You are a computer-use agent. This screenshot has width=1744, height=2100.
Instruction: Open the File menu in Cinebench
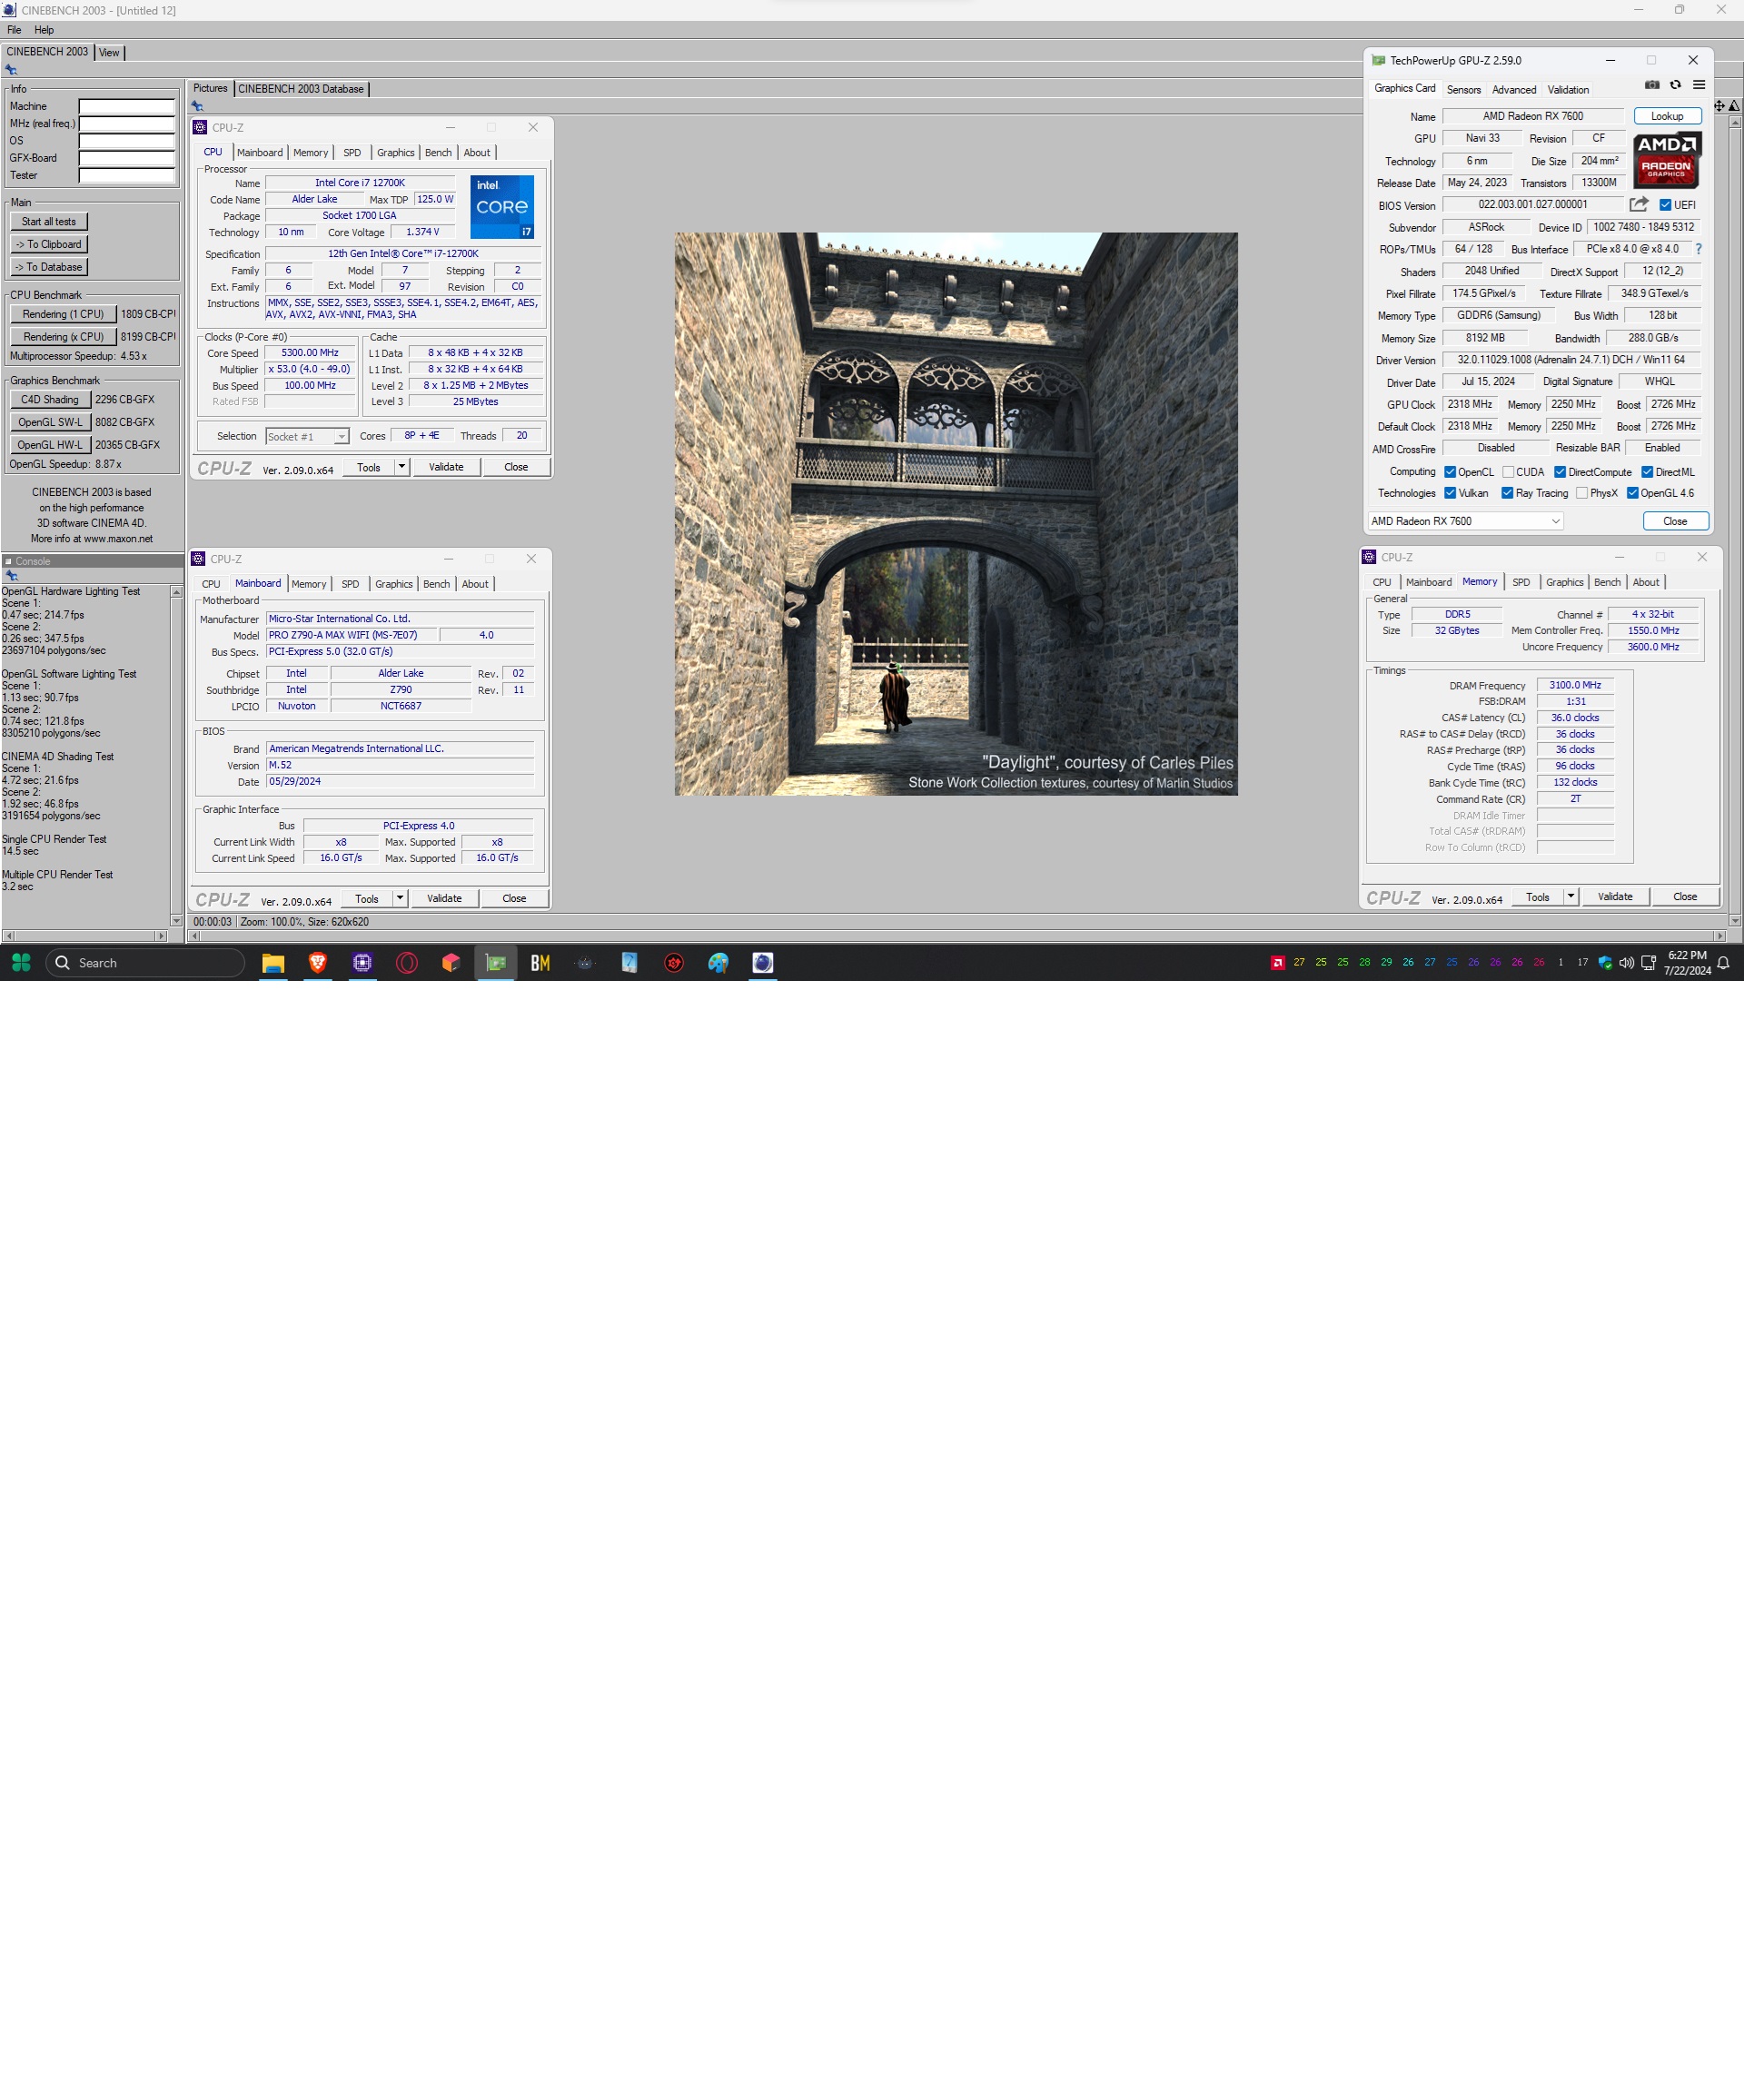(x=14, y=30)
